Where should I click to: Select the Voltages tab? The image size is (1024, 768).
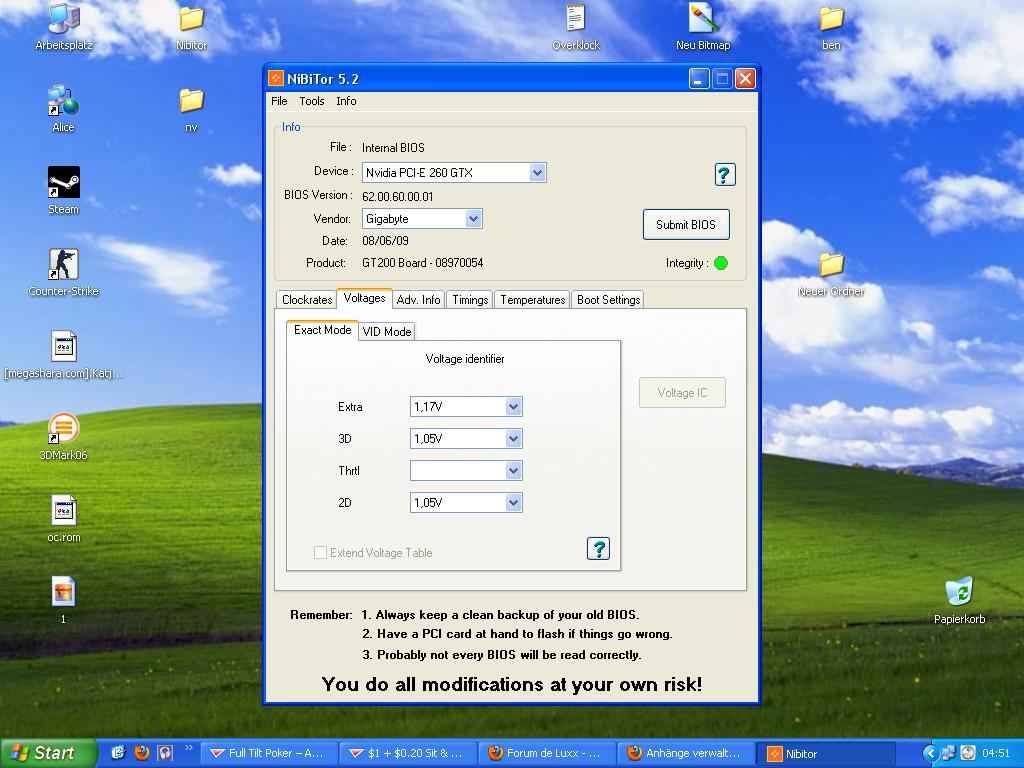coord(364,298)
